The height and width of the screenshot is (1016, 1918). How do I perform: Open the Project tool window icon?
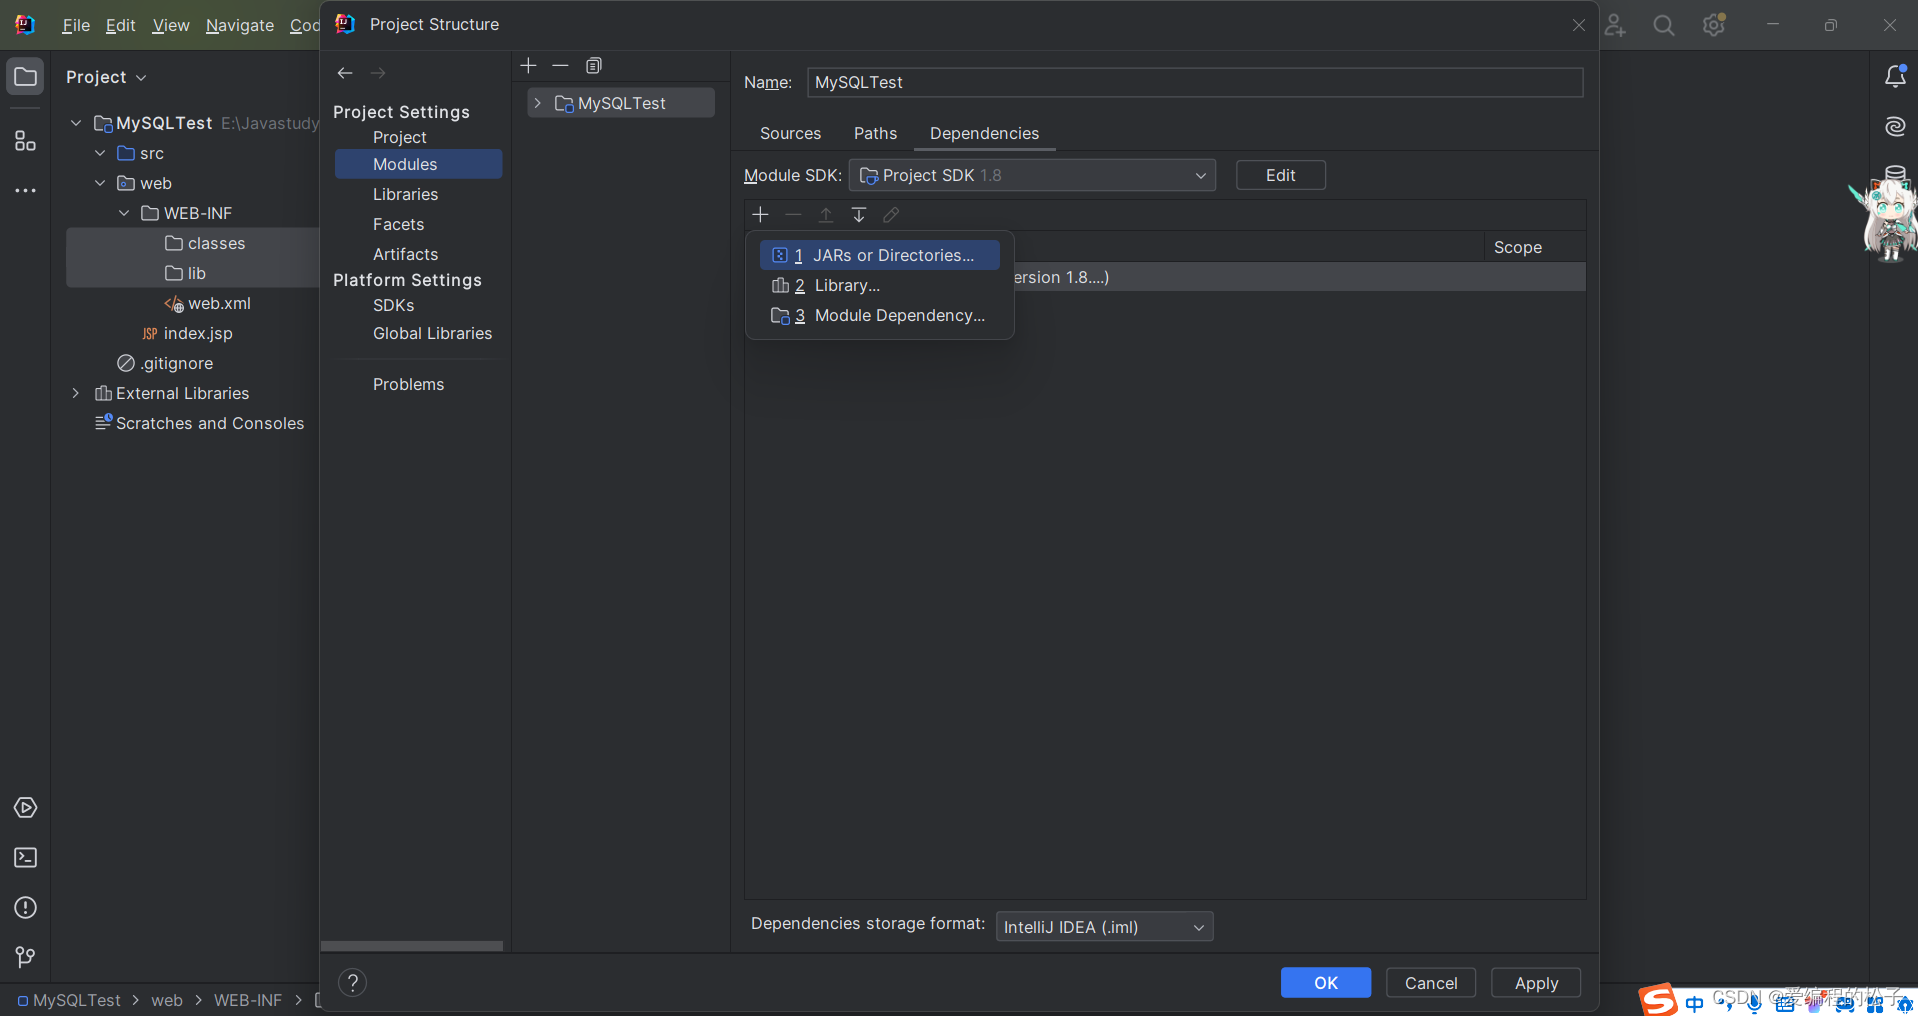click(26, 77)
